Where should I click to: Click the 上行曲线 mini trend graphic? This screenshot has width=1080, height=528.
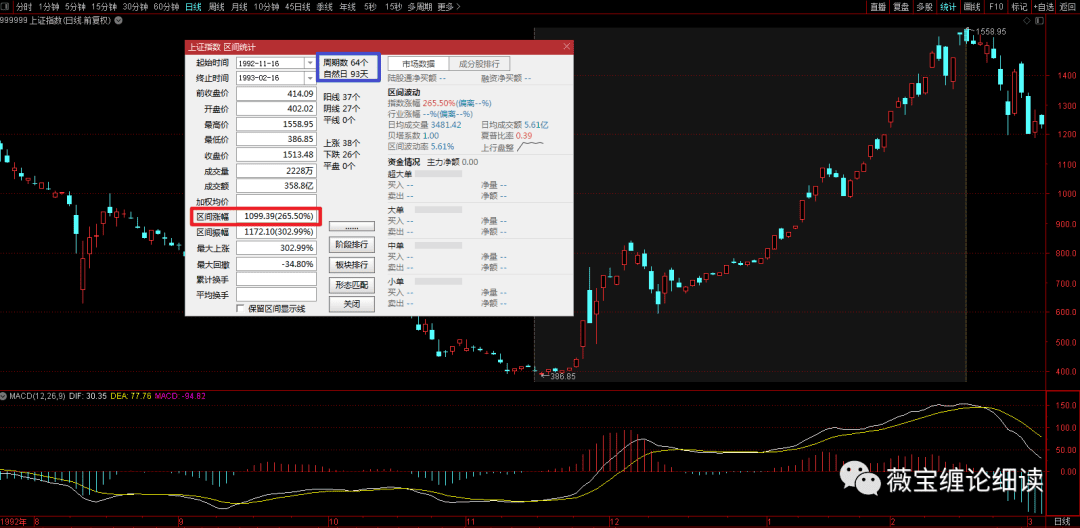click(x=530, y=146)
